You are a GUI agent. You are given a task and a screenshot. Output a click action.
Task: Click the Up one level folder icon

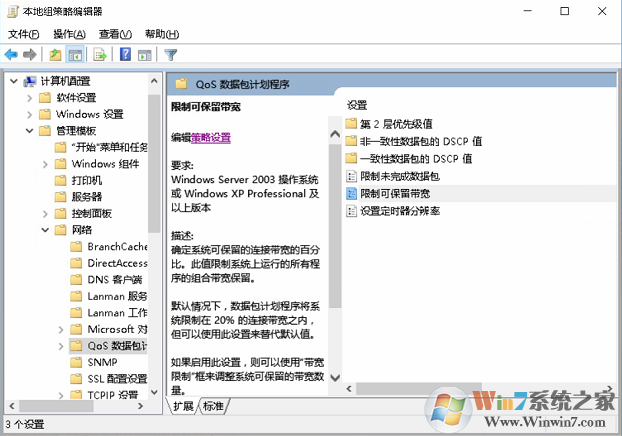coord(55,54)
